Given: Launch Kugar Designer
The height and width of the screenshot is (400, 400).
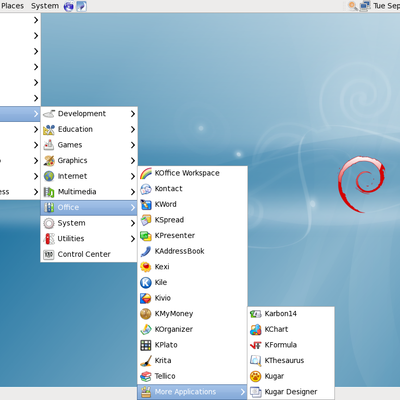Looking at the screenshot, I should (291, 392).
